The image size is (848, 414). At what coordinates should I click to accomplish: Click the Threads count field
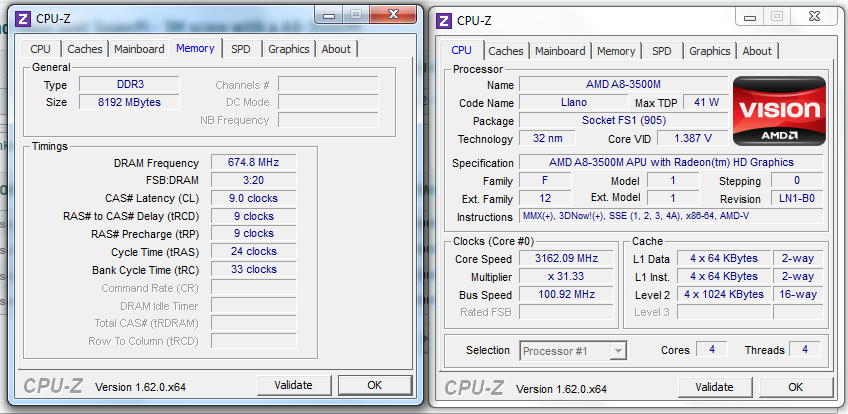point(805,350)
